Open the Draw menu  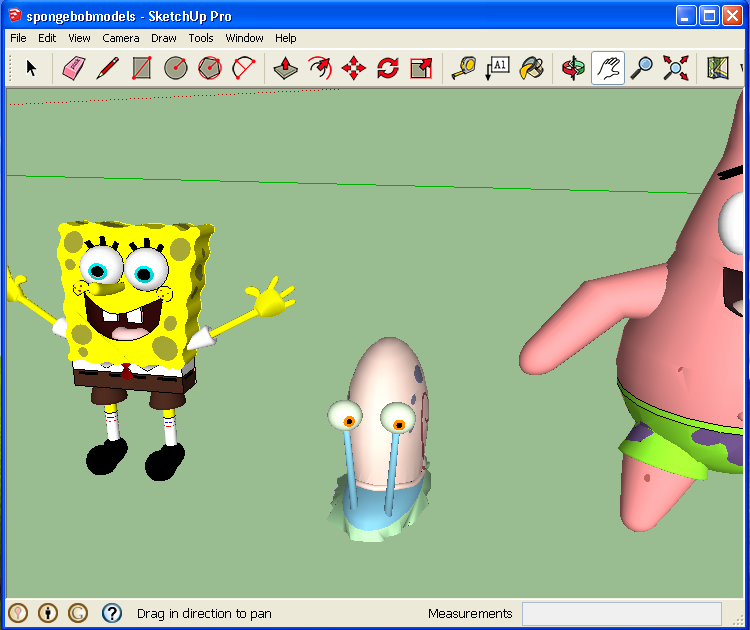(x=164, y=38)
